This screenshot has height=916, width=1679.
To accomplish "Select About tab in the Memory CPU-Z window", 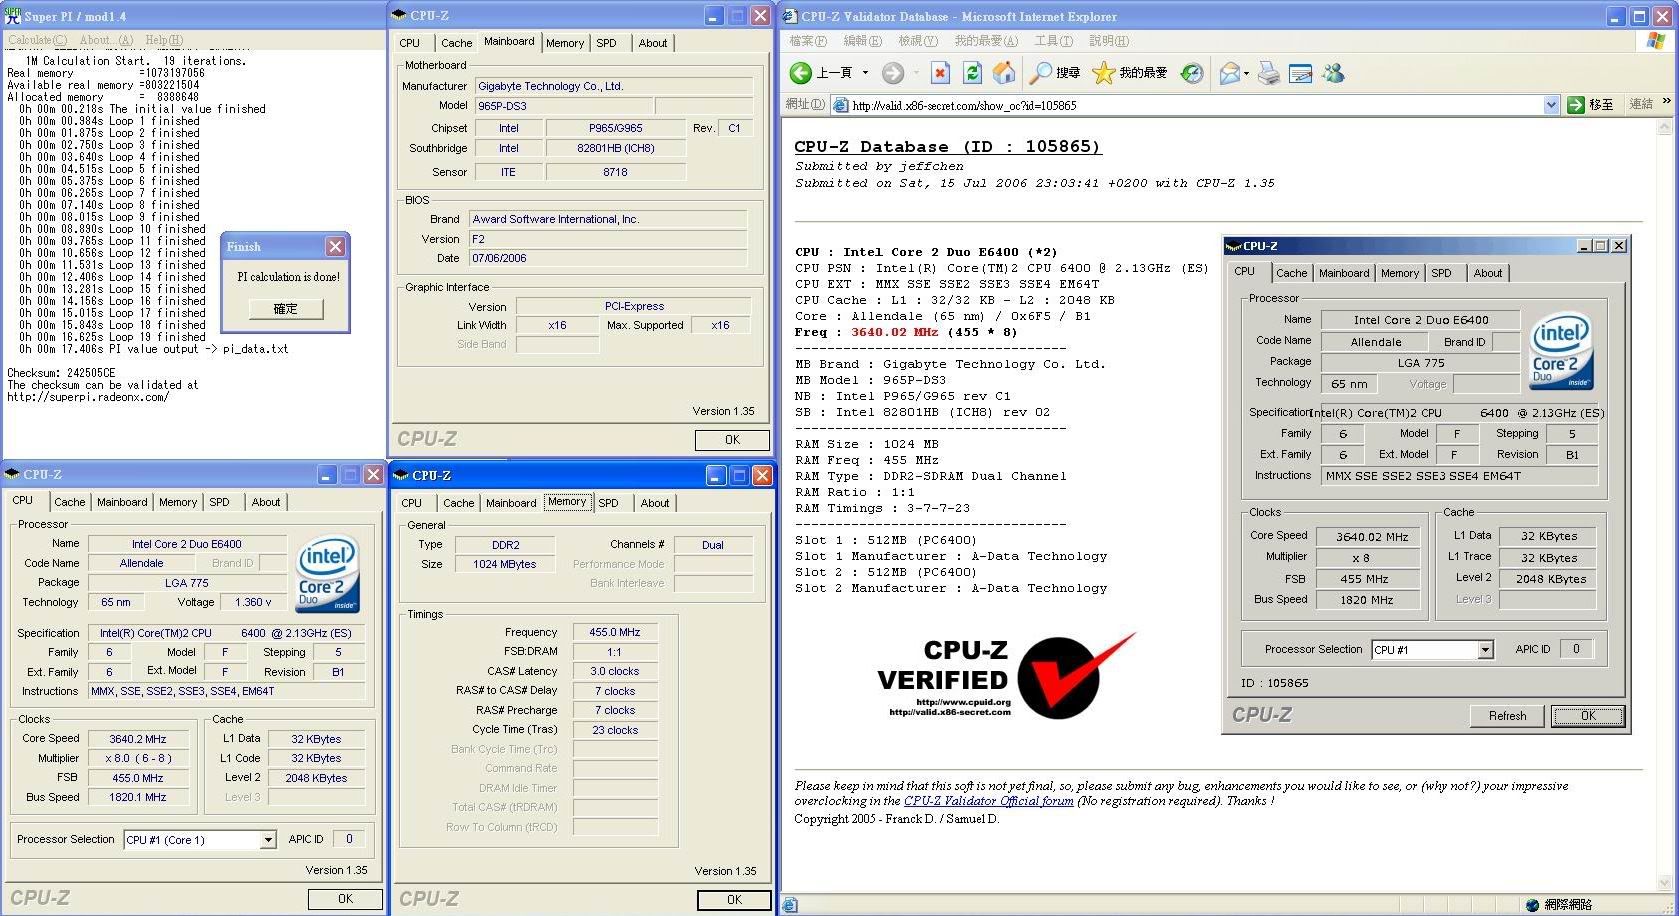I will coord(655,503).
